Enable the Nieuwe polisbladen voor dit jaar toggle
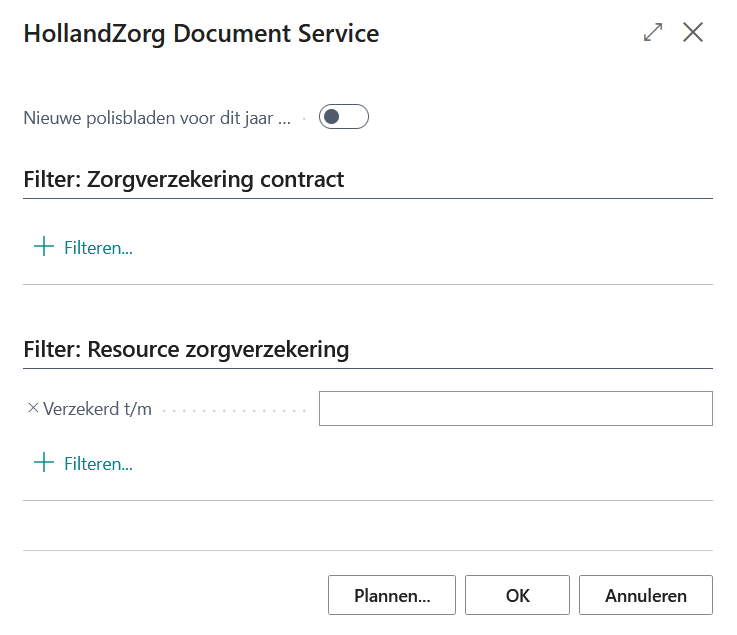The width and height of the screenshot is (737, 635). (x=344, y=117)
